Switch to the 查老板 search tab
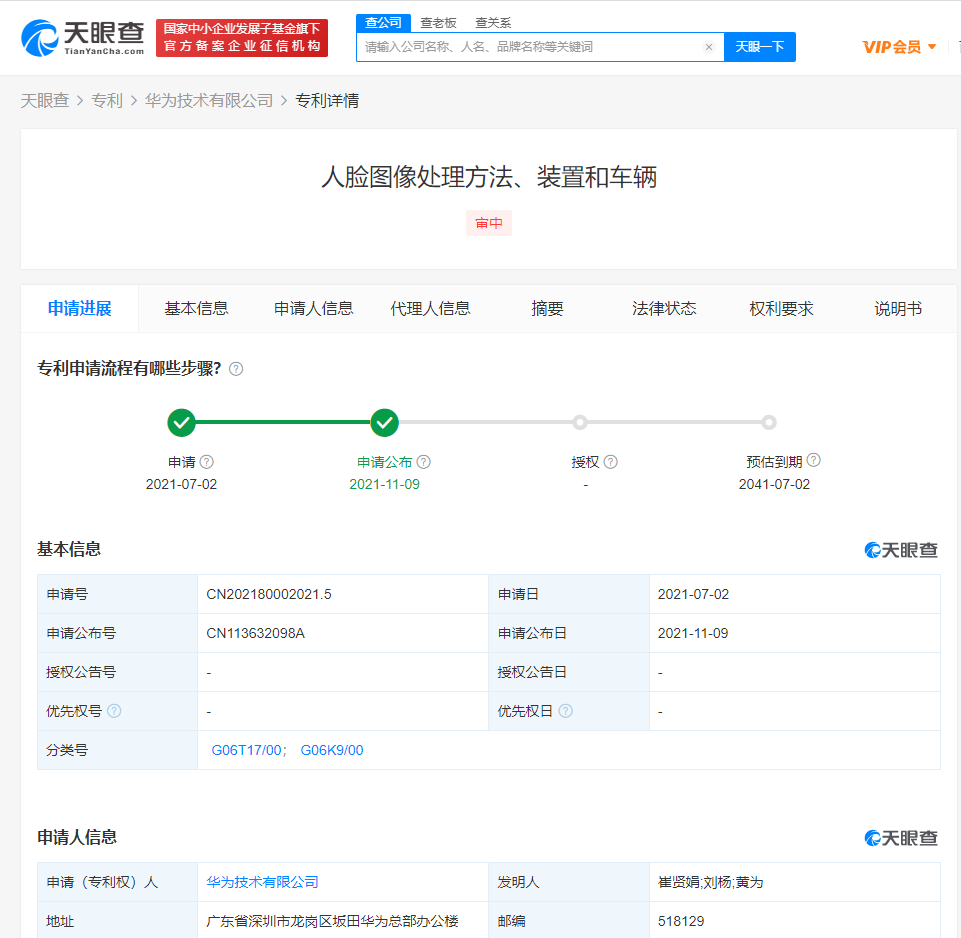Screen dimensions: 961x938 [438, 23]
